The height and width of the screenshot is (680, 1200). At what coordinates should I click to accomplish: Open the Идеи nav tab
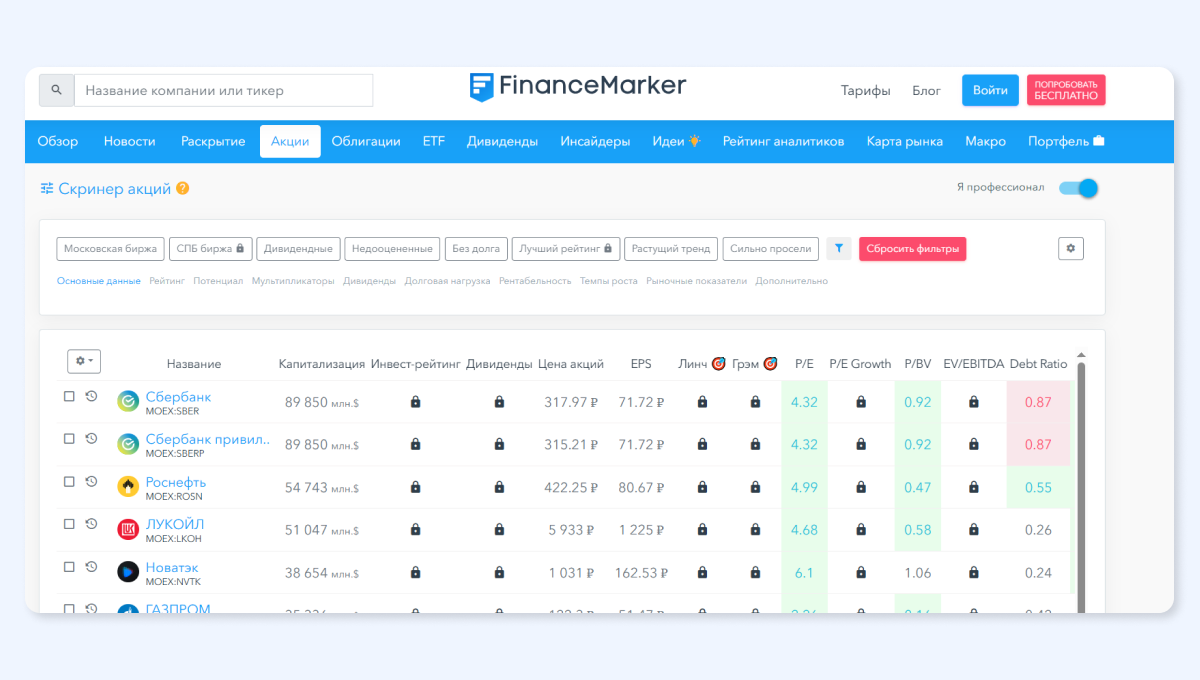coord(677,142)
